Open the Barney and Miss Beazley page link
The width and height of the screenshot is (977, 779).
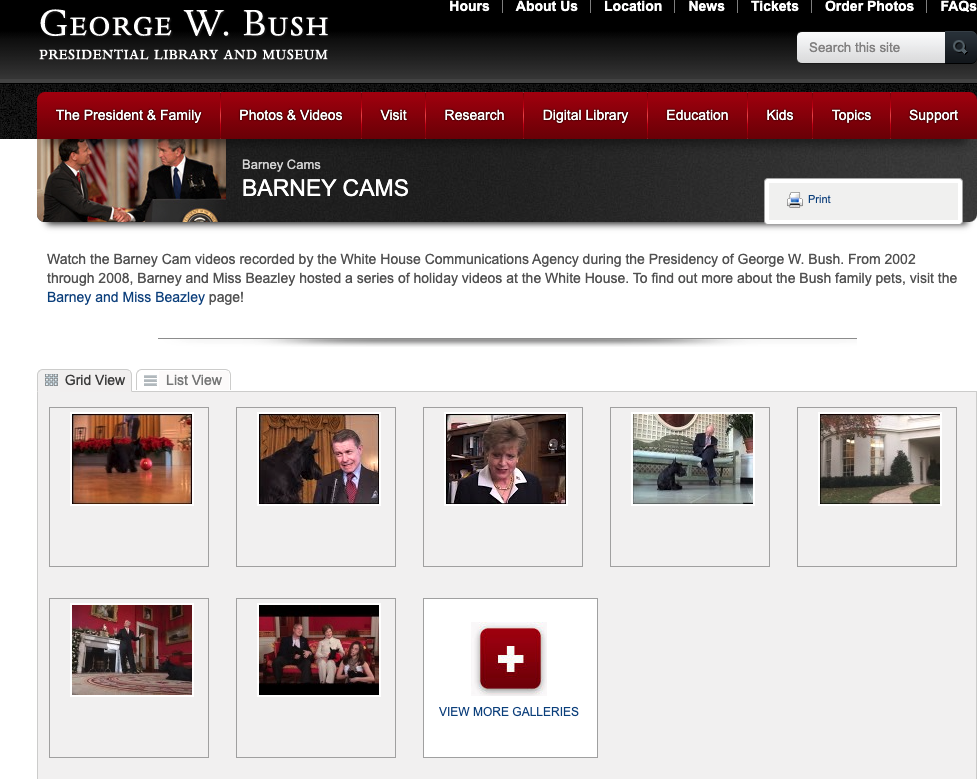[126, 297]
